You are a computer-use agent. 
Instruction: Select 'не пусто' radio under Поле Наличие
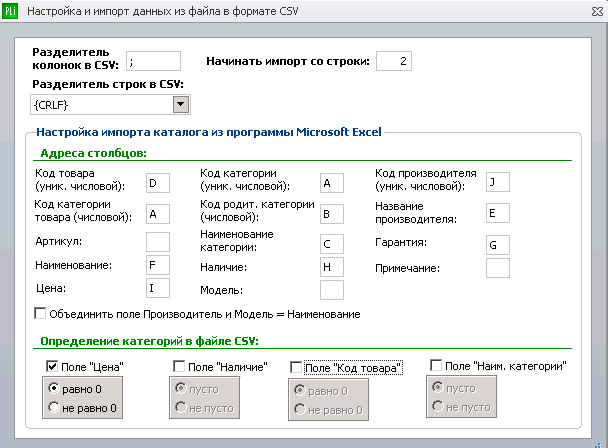tap(181, 407)
